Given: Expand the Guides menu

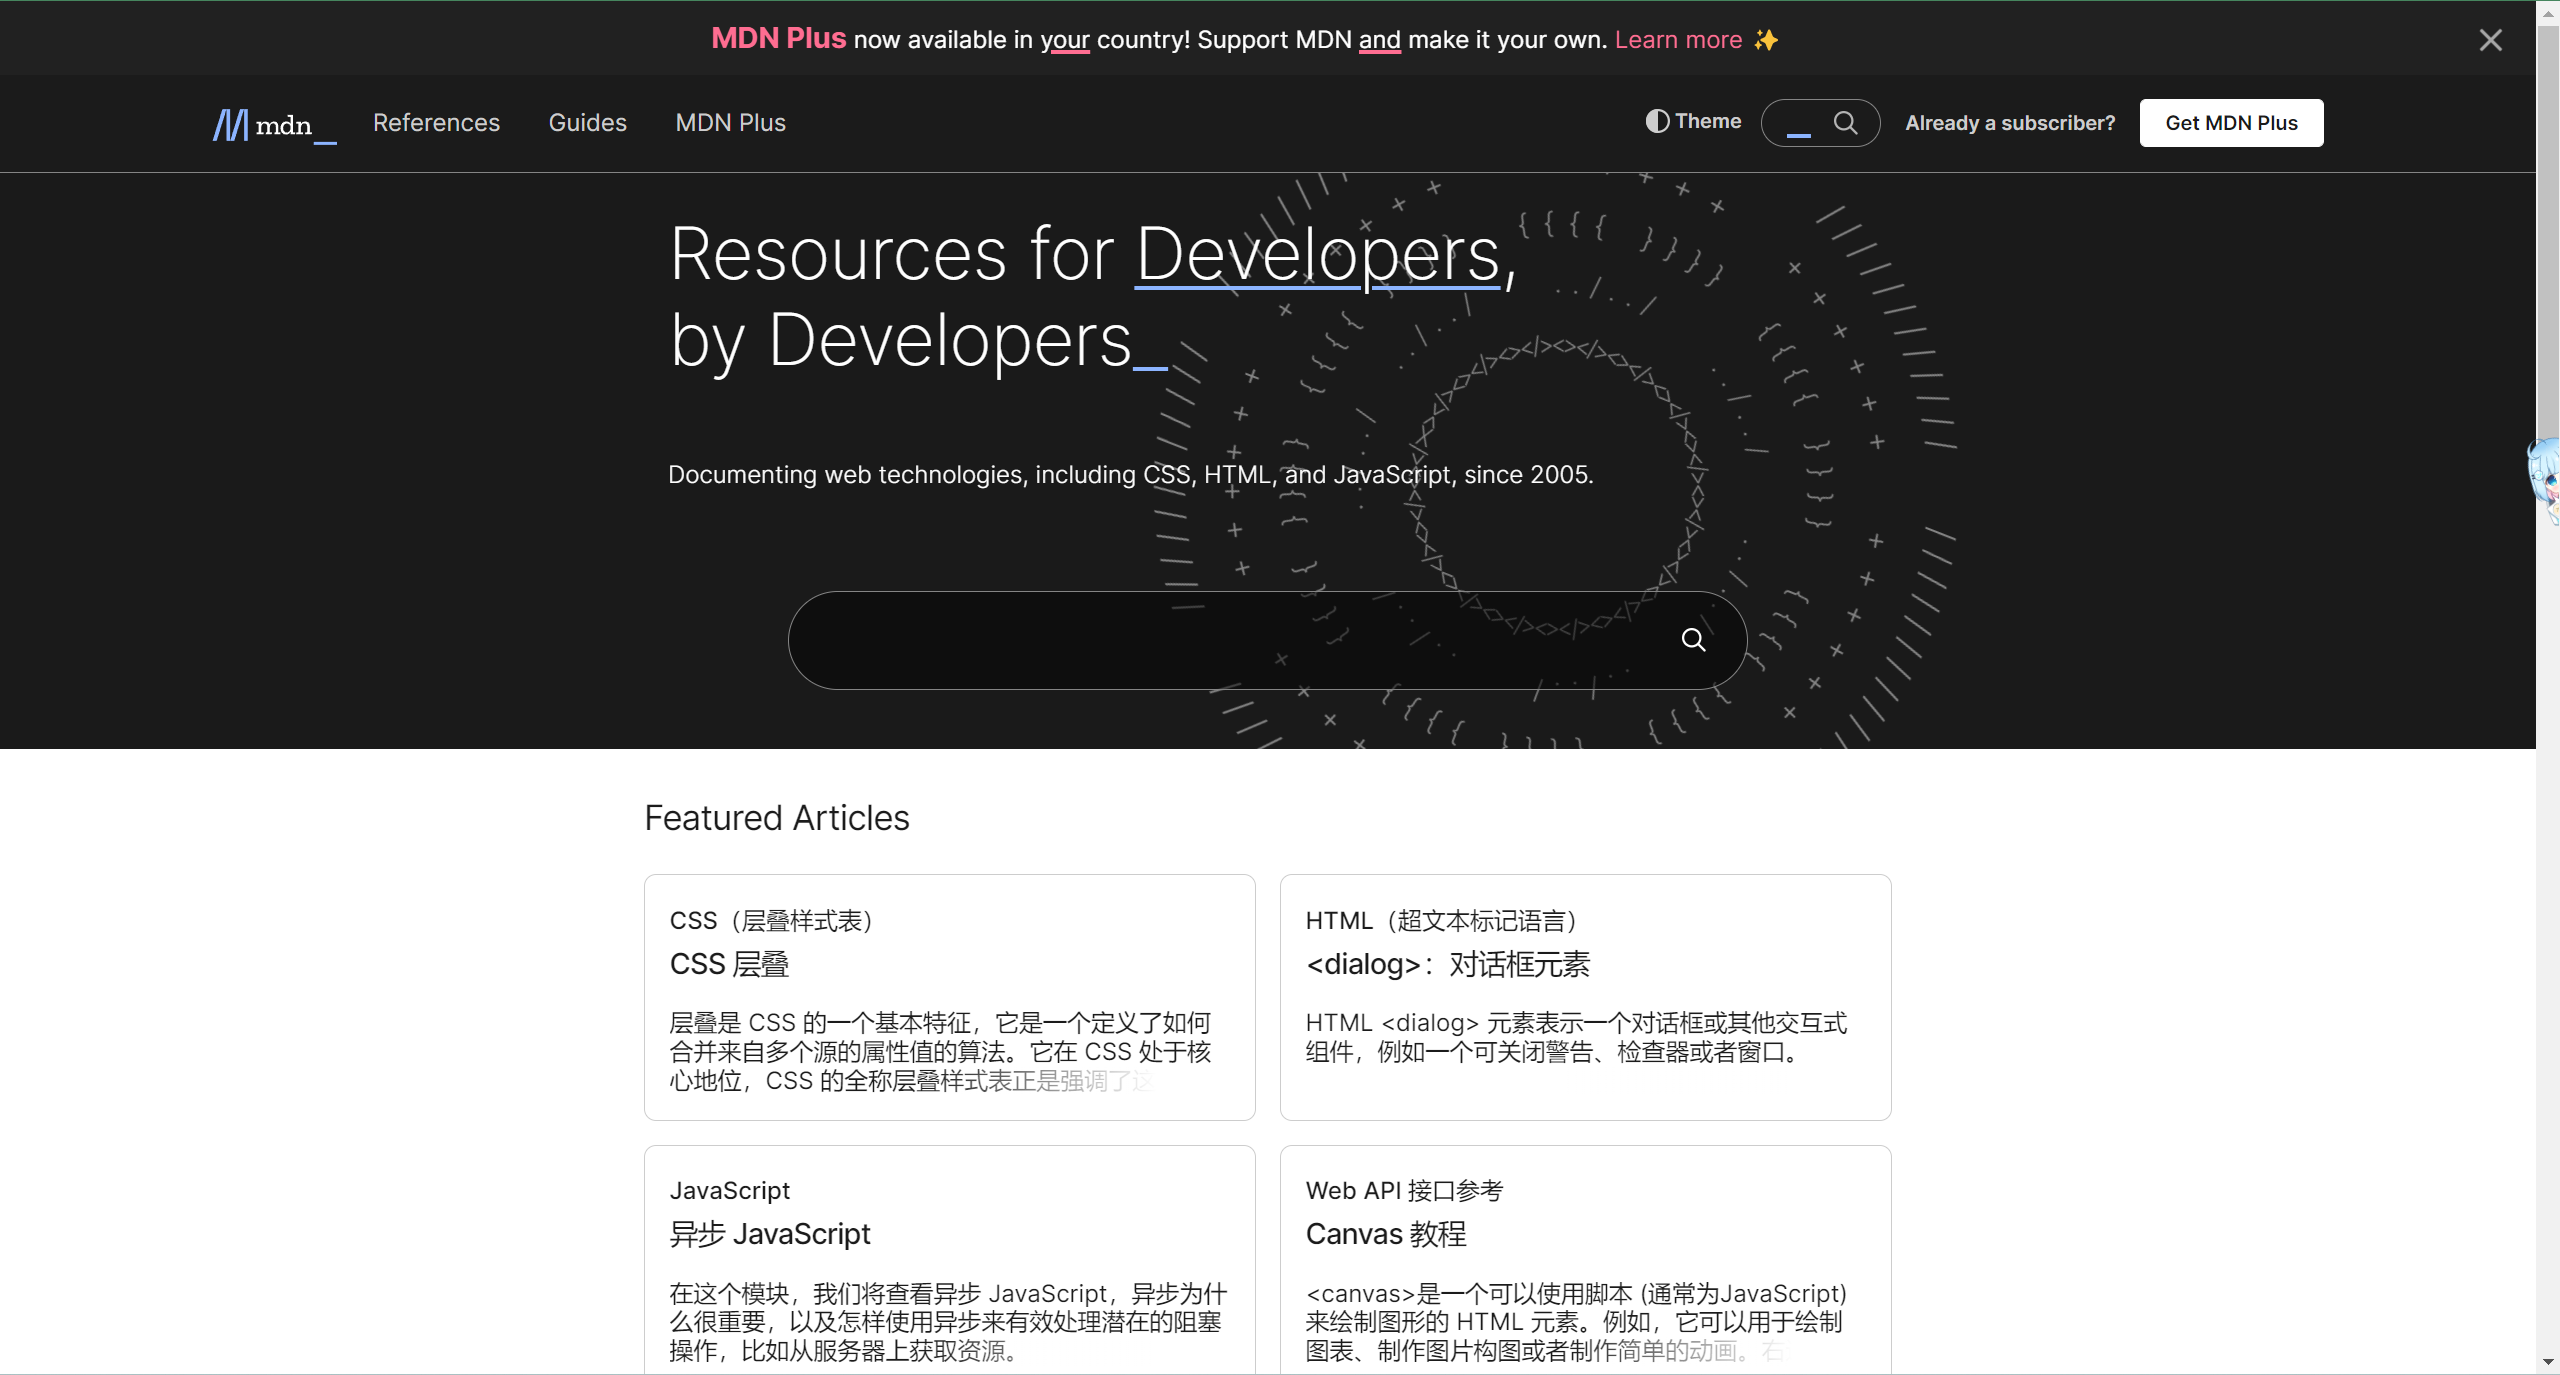Looking at the screenshot, I should (x=587, y=123).
